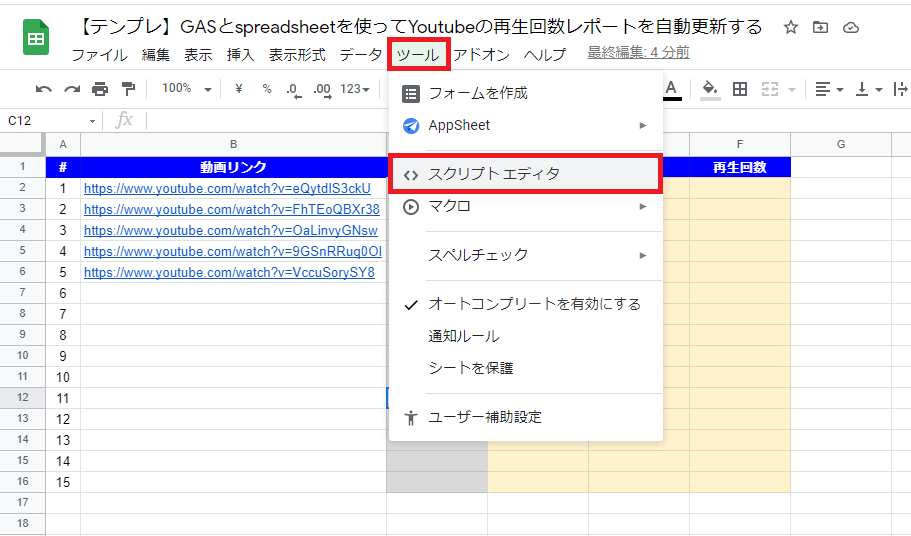The width and height of the screenshot is (911, 536).
Task: Open スクリプト エディタ
Action: [526, 174]
